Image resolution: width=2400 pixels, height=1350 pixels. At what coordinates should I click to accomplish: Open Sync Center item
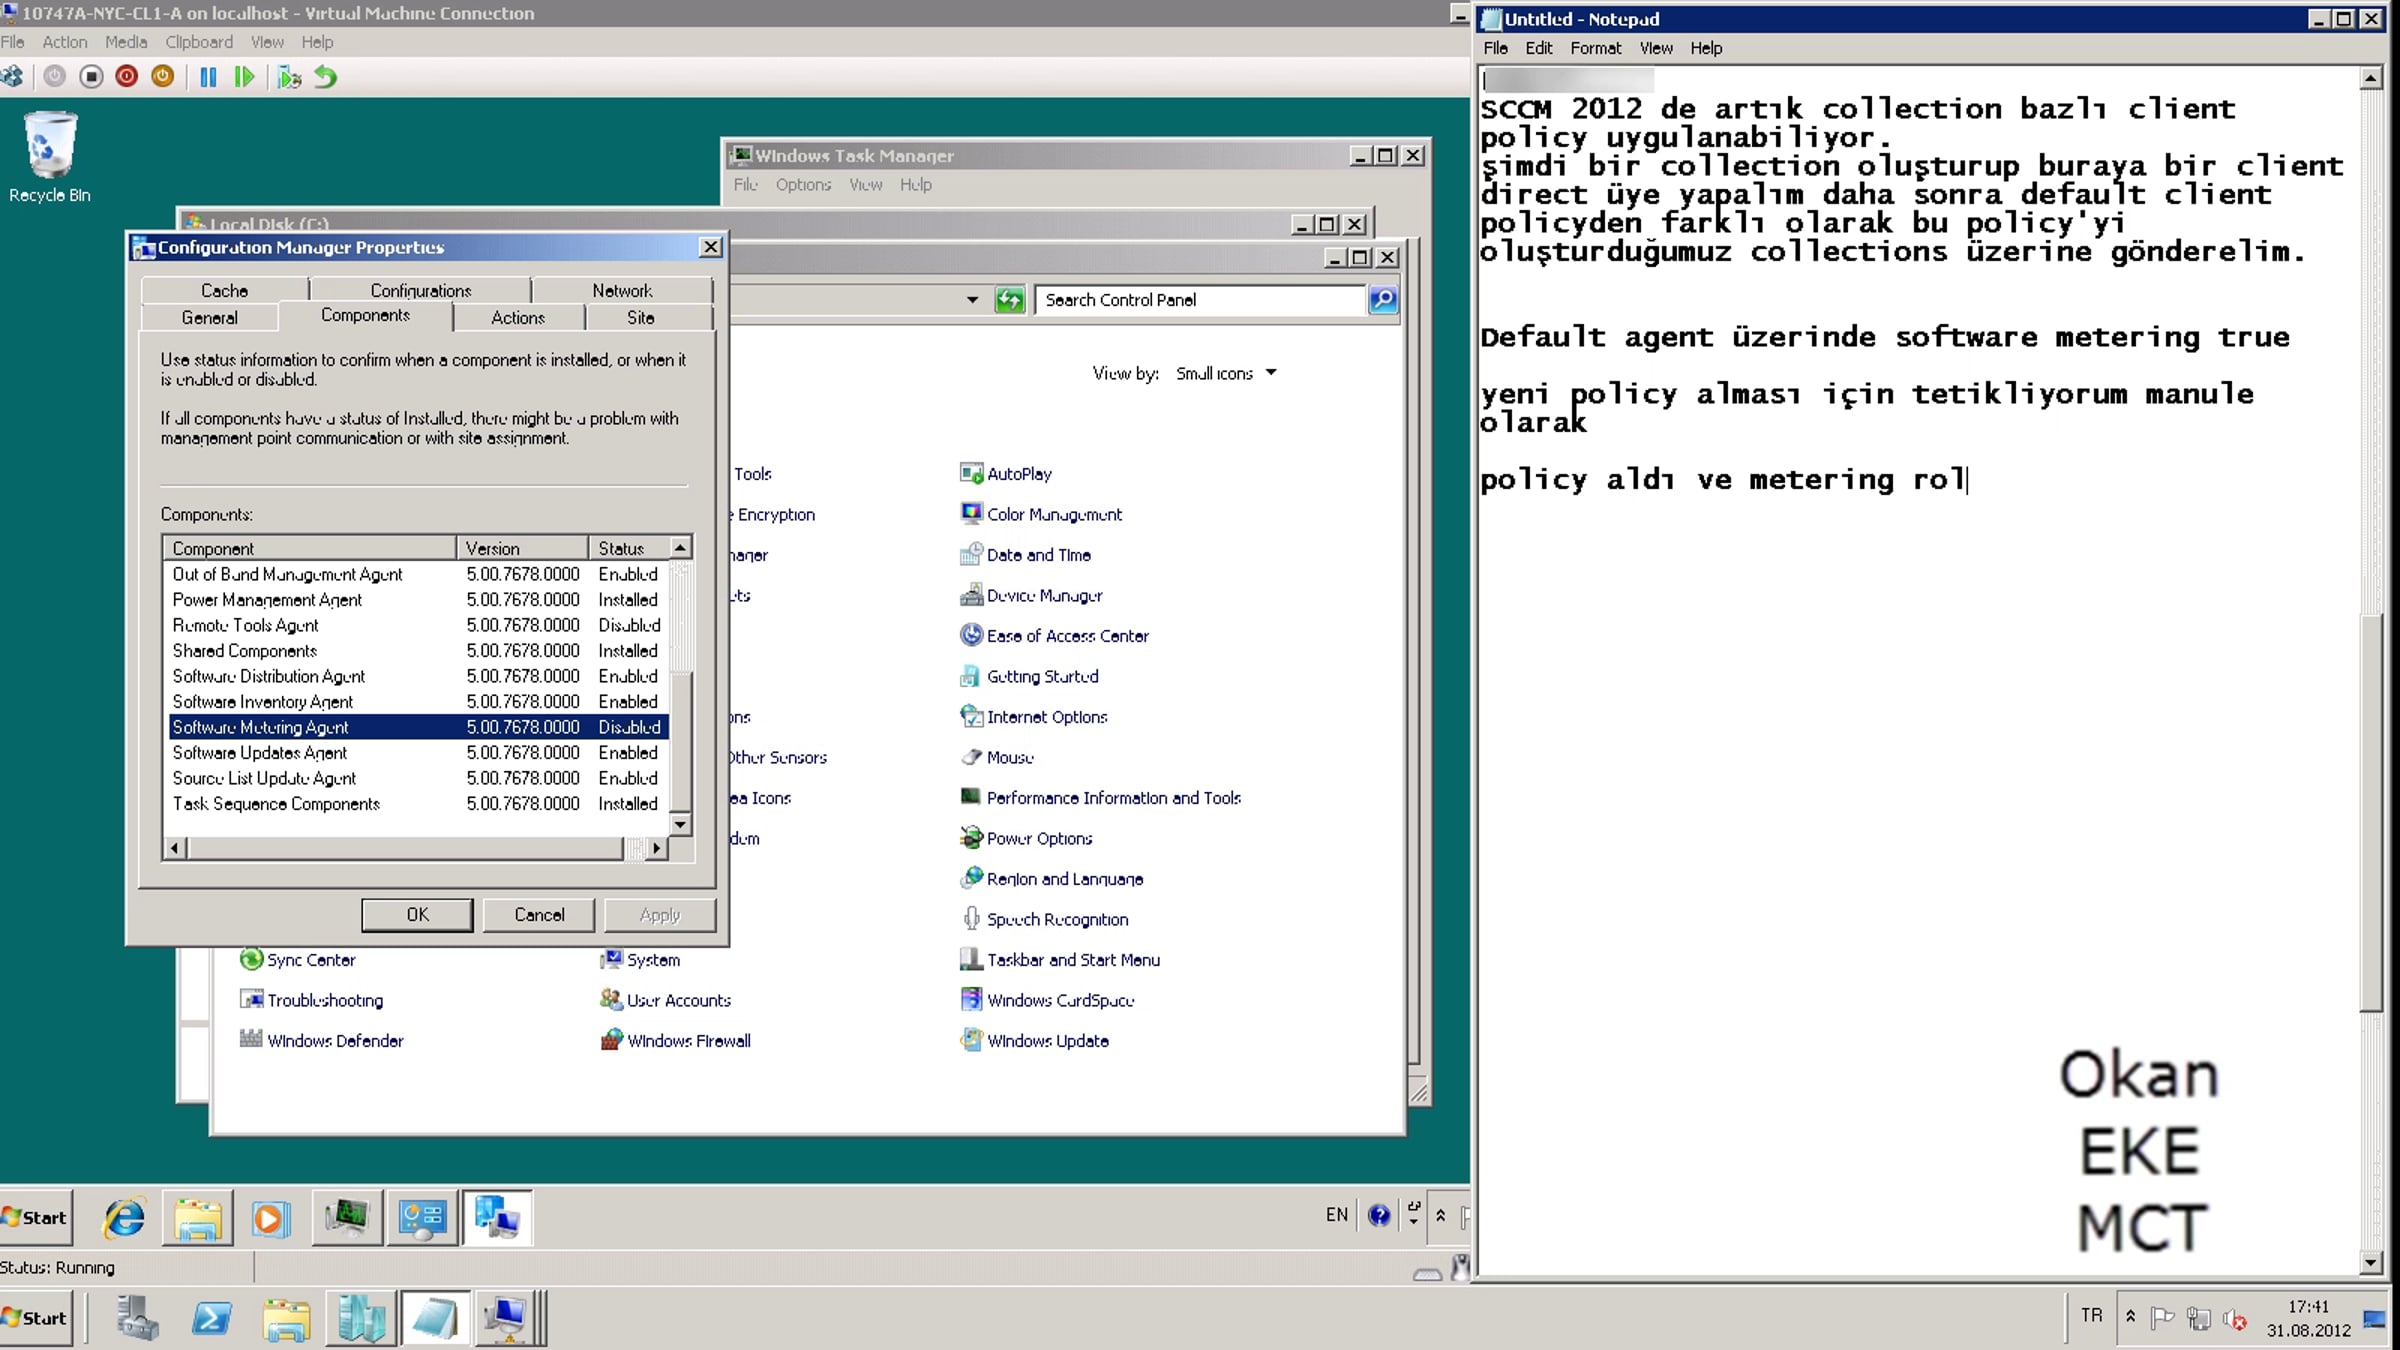tap(298, 960)
